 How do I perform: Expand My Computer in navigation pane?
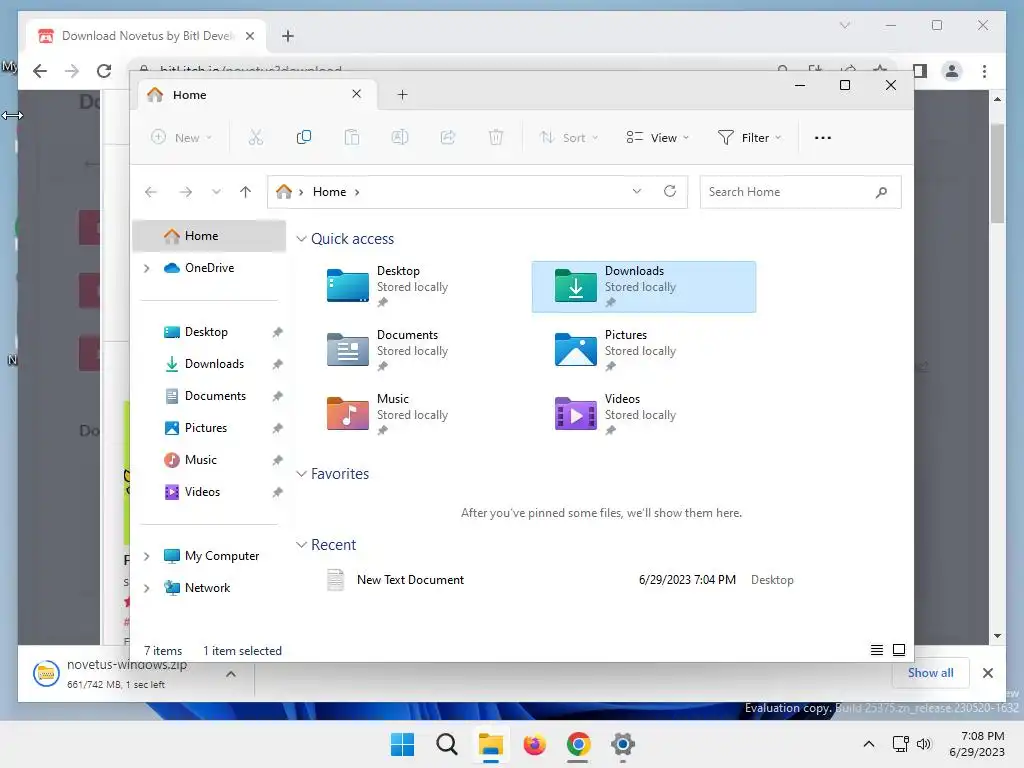click(147, 556)
